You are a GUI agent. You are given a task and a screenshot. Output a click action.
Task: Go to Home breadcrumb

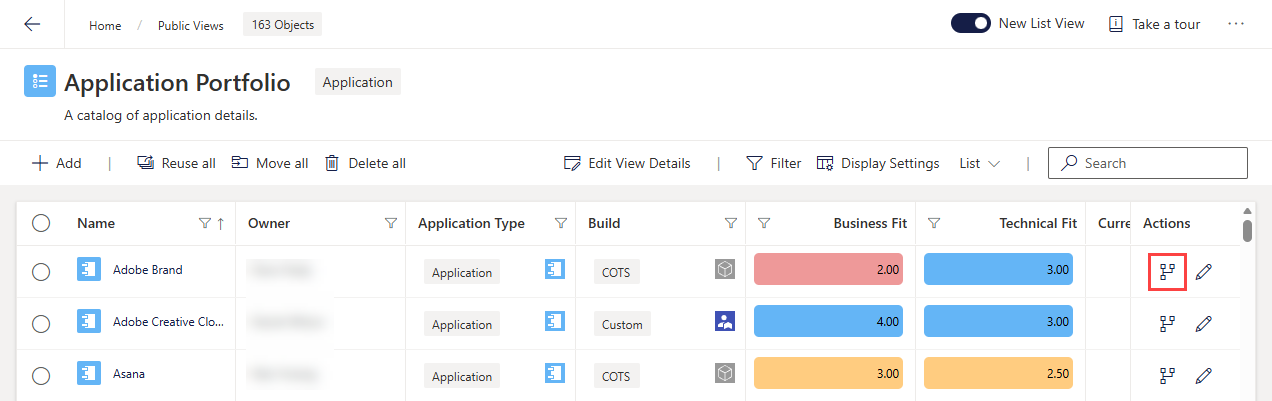pos(105,25)
